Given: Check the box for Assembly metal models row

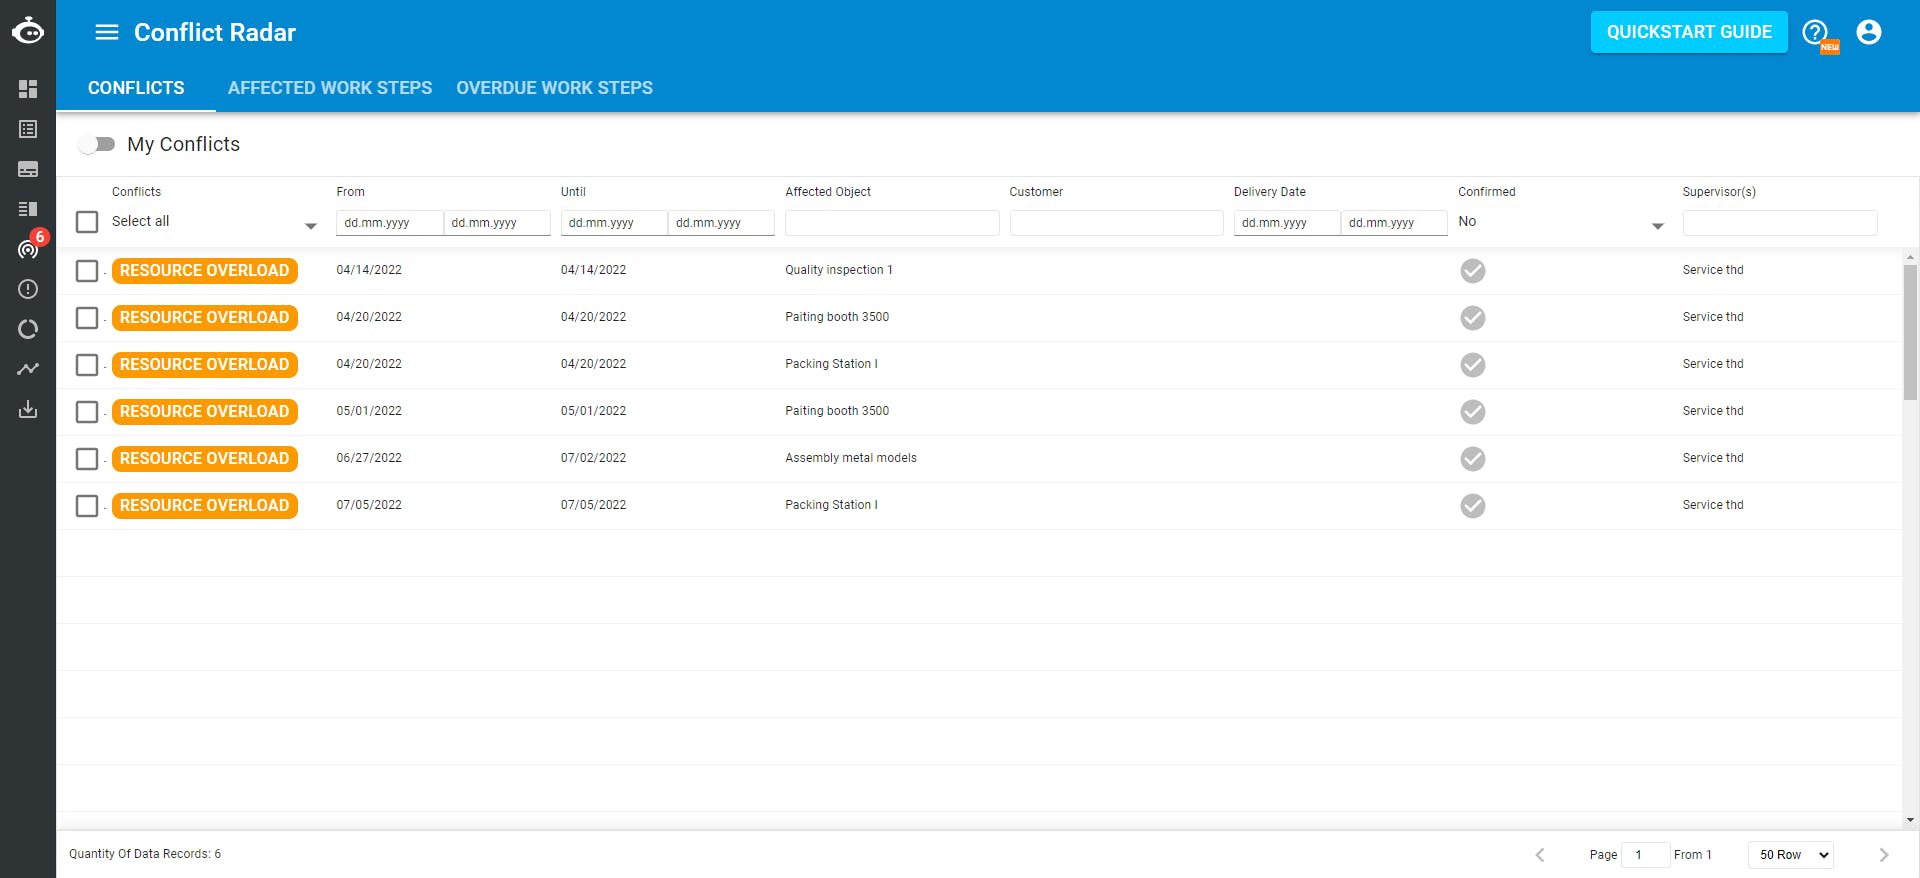Looking at the screenshot, I should (x=87, y=459).
